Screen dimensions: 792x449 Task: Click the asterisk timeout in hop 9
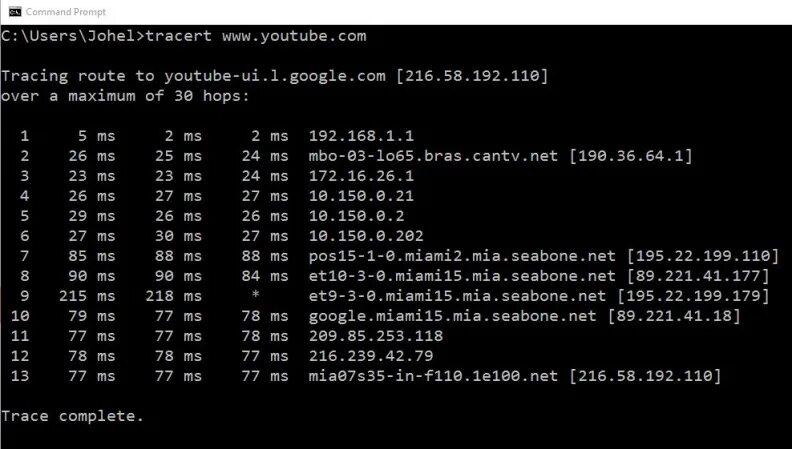tap(256, 295)
